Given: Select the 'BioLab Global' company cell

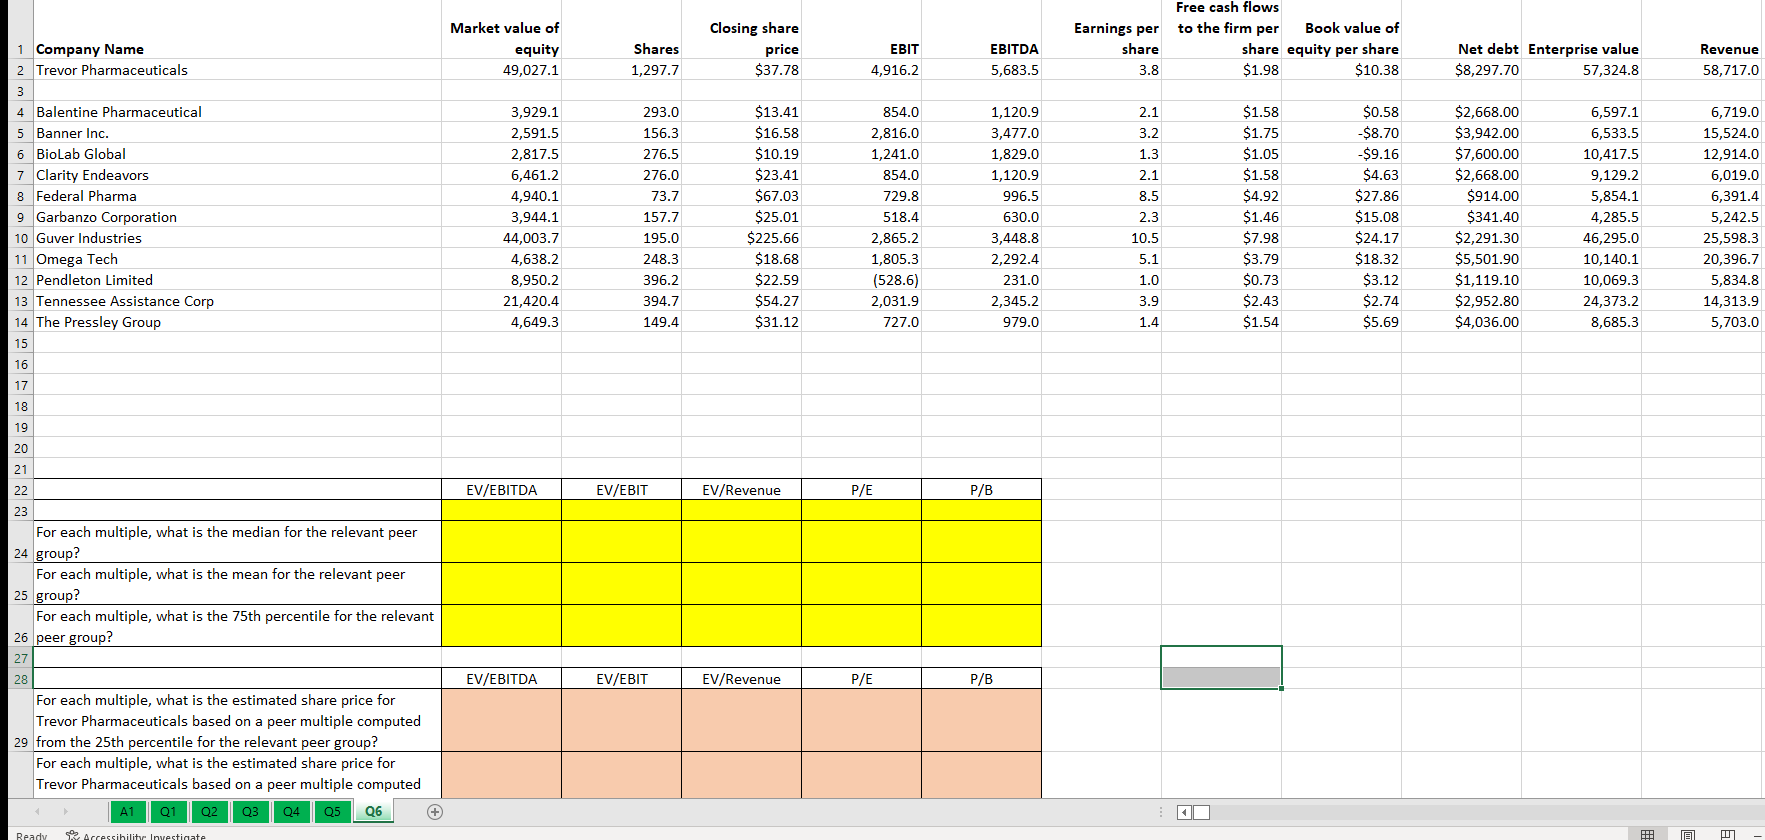Looking at the screenshot, I should [x=237, y=154].
